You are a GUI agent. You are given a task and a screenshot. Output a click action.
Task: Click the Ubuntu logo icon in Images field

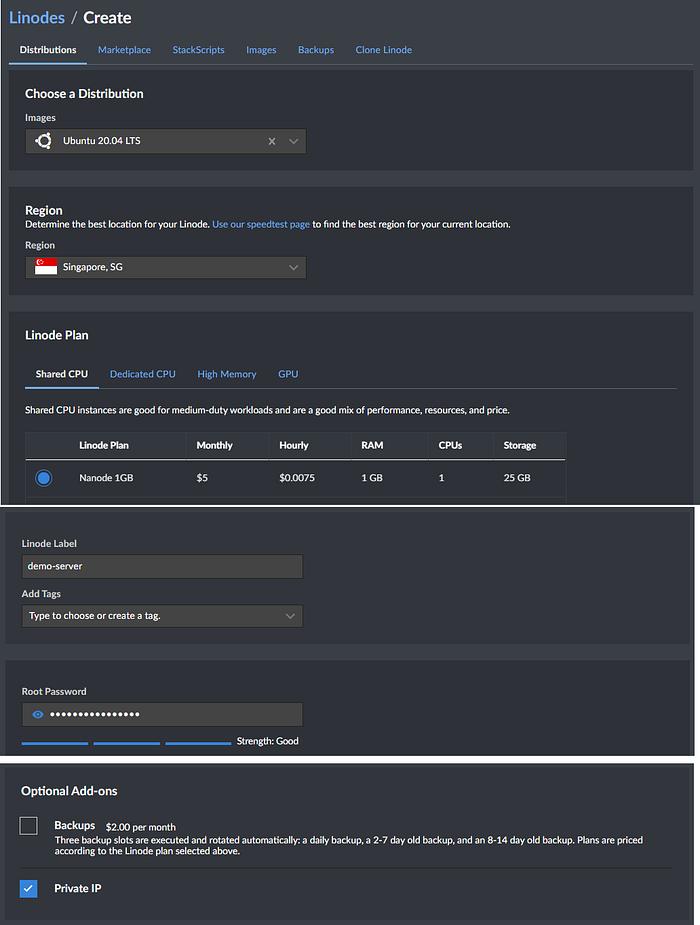point(43,141)
